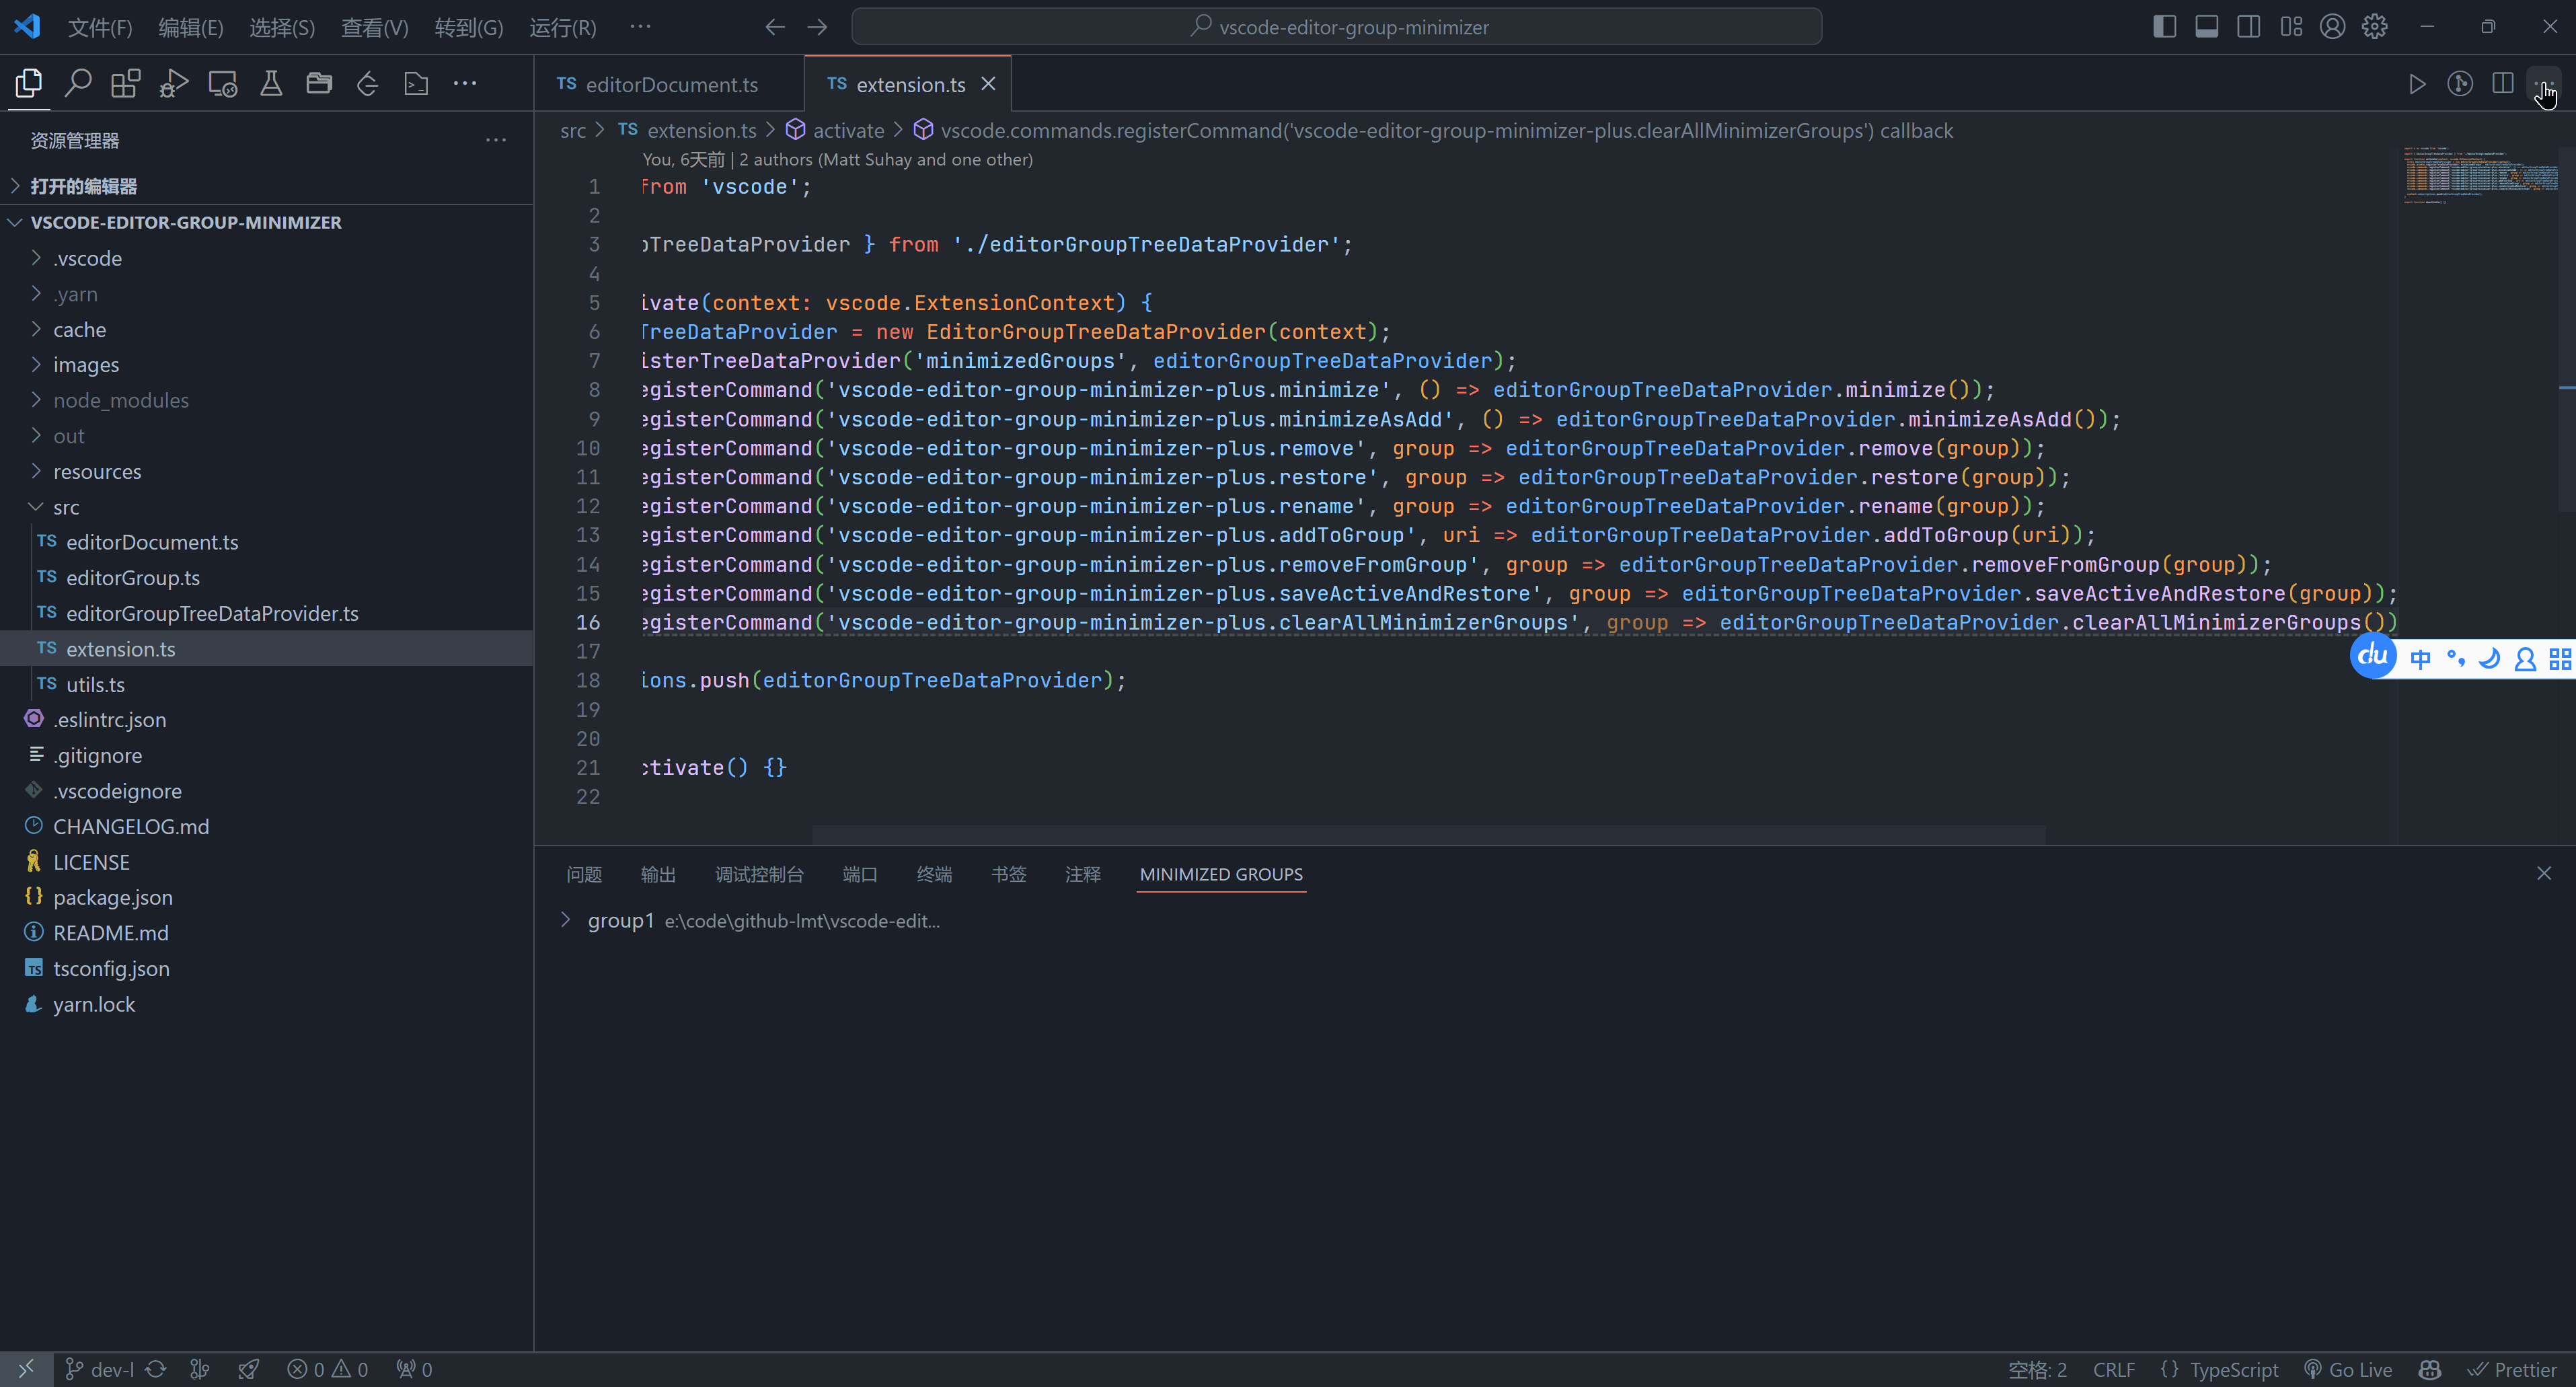Screen dimensions: 2576x1387
Task: Toggle Baidu IME punctuation mode button
Action: [2456, 659]
